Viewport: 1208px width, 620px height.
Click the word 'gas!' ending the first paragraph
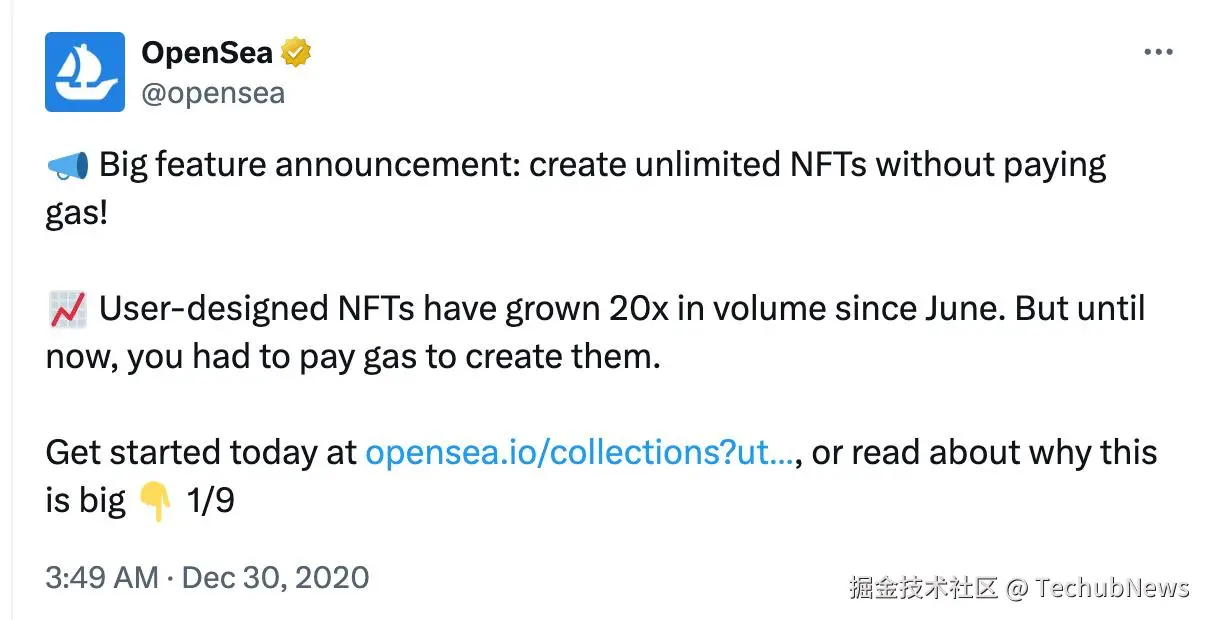[x=77, y=214]
